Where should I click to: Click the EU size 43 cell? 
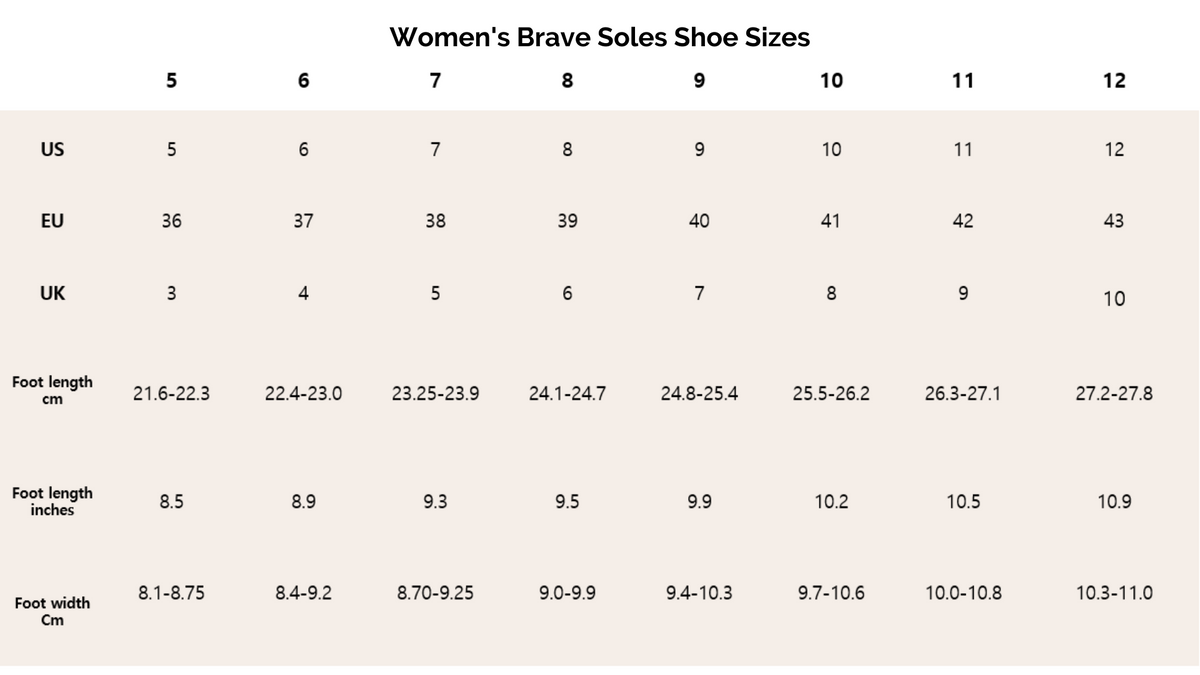[1114, 221]
